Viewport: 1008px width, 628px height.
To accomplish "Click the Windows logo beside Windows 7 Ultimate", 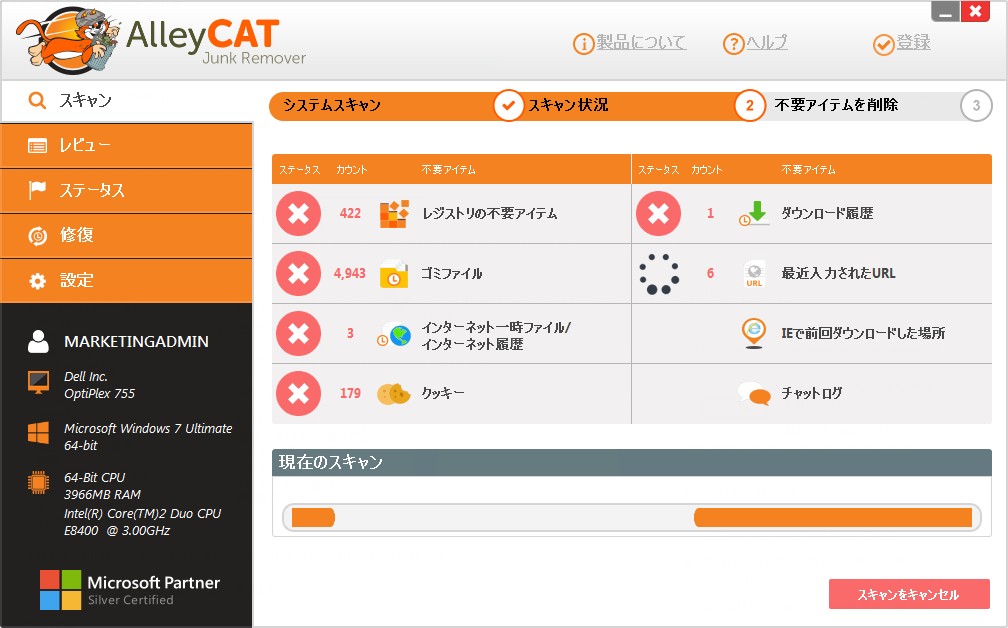I will point(39,433).
